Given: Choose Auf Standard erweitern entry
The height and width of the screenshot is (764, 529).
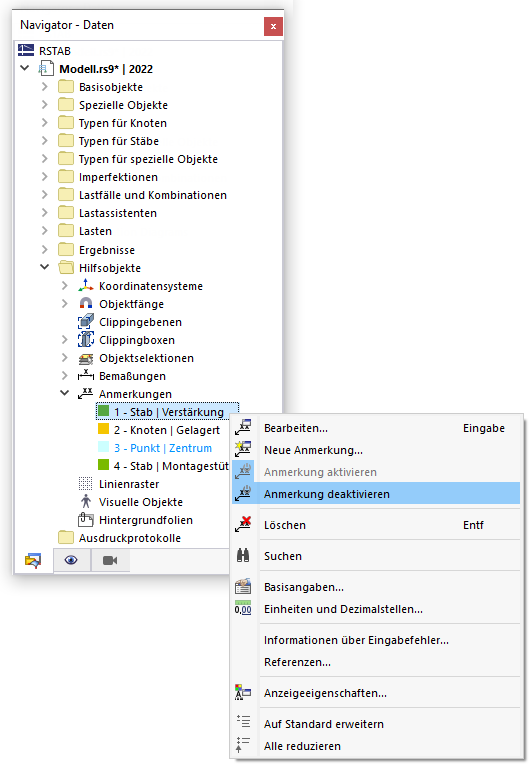Looking at the screenshot, I should (376, 724).
